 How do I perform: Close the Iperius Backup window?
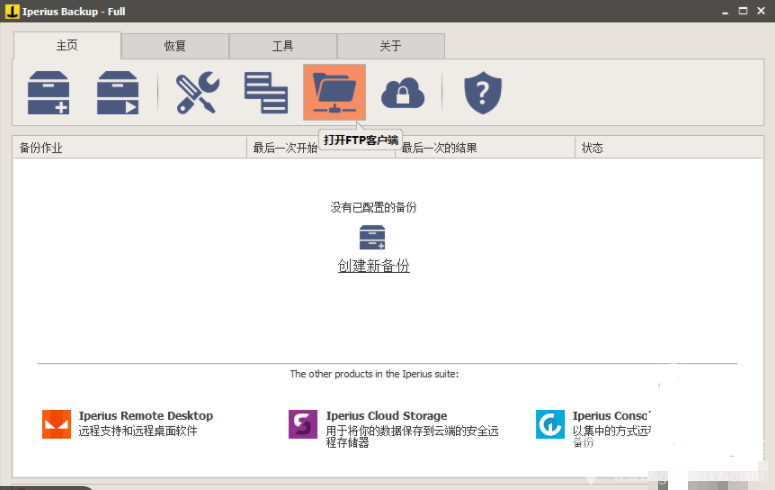pyautogui.click(x=761, y=11)
